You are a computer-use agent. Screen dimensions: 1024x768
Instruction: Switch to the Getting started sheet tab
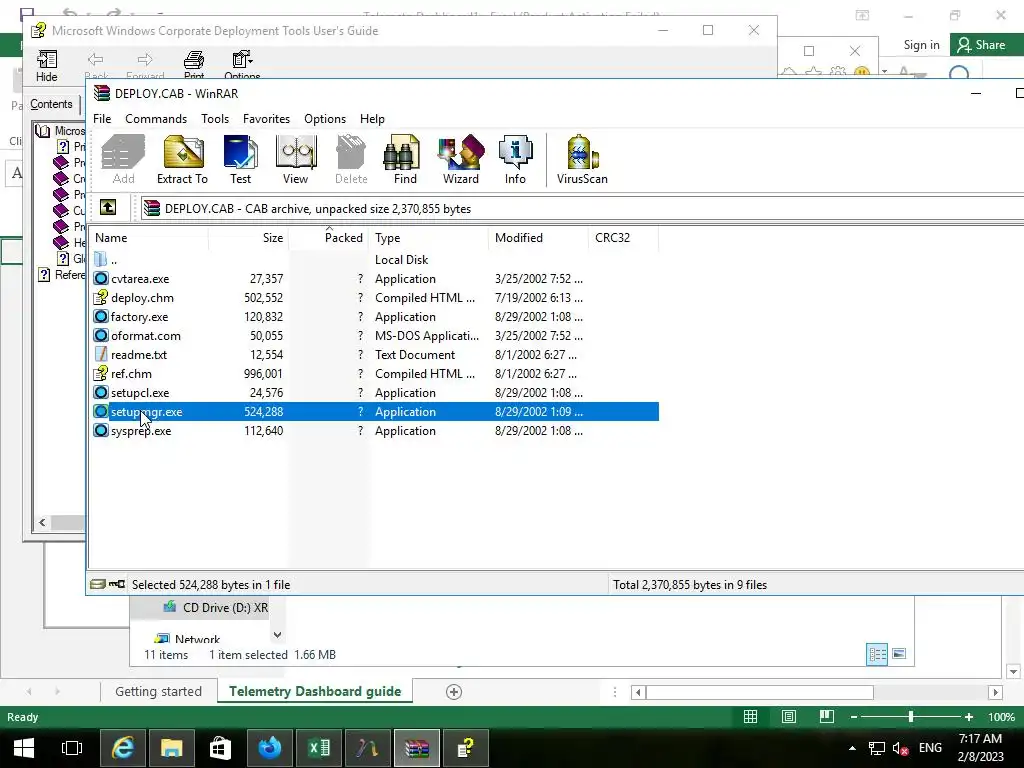[159, 692]
